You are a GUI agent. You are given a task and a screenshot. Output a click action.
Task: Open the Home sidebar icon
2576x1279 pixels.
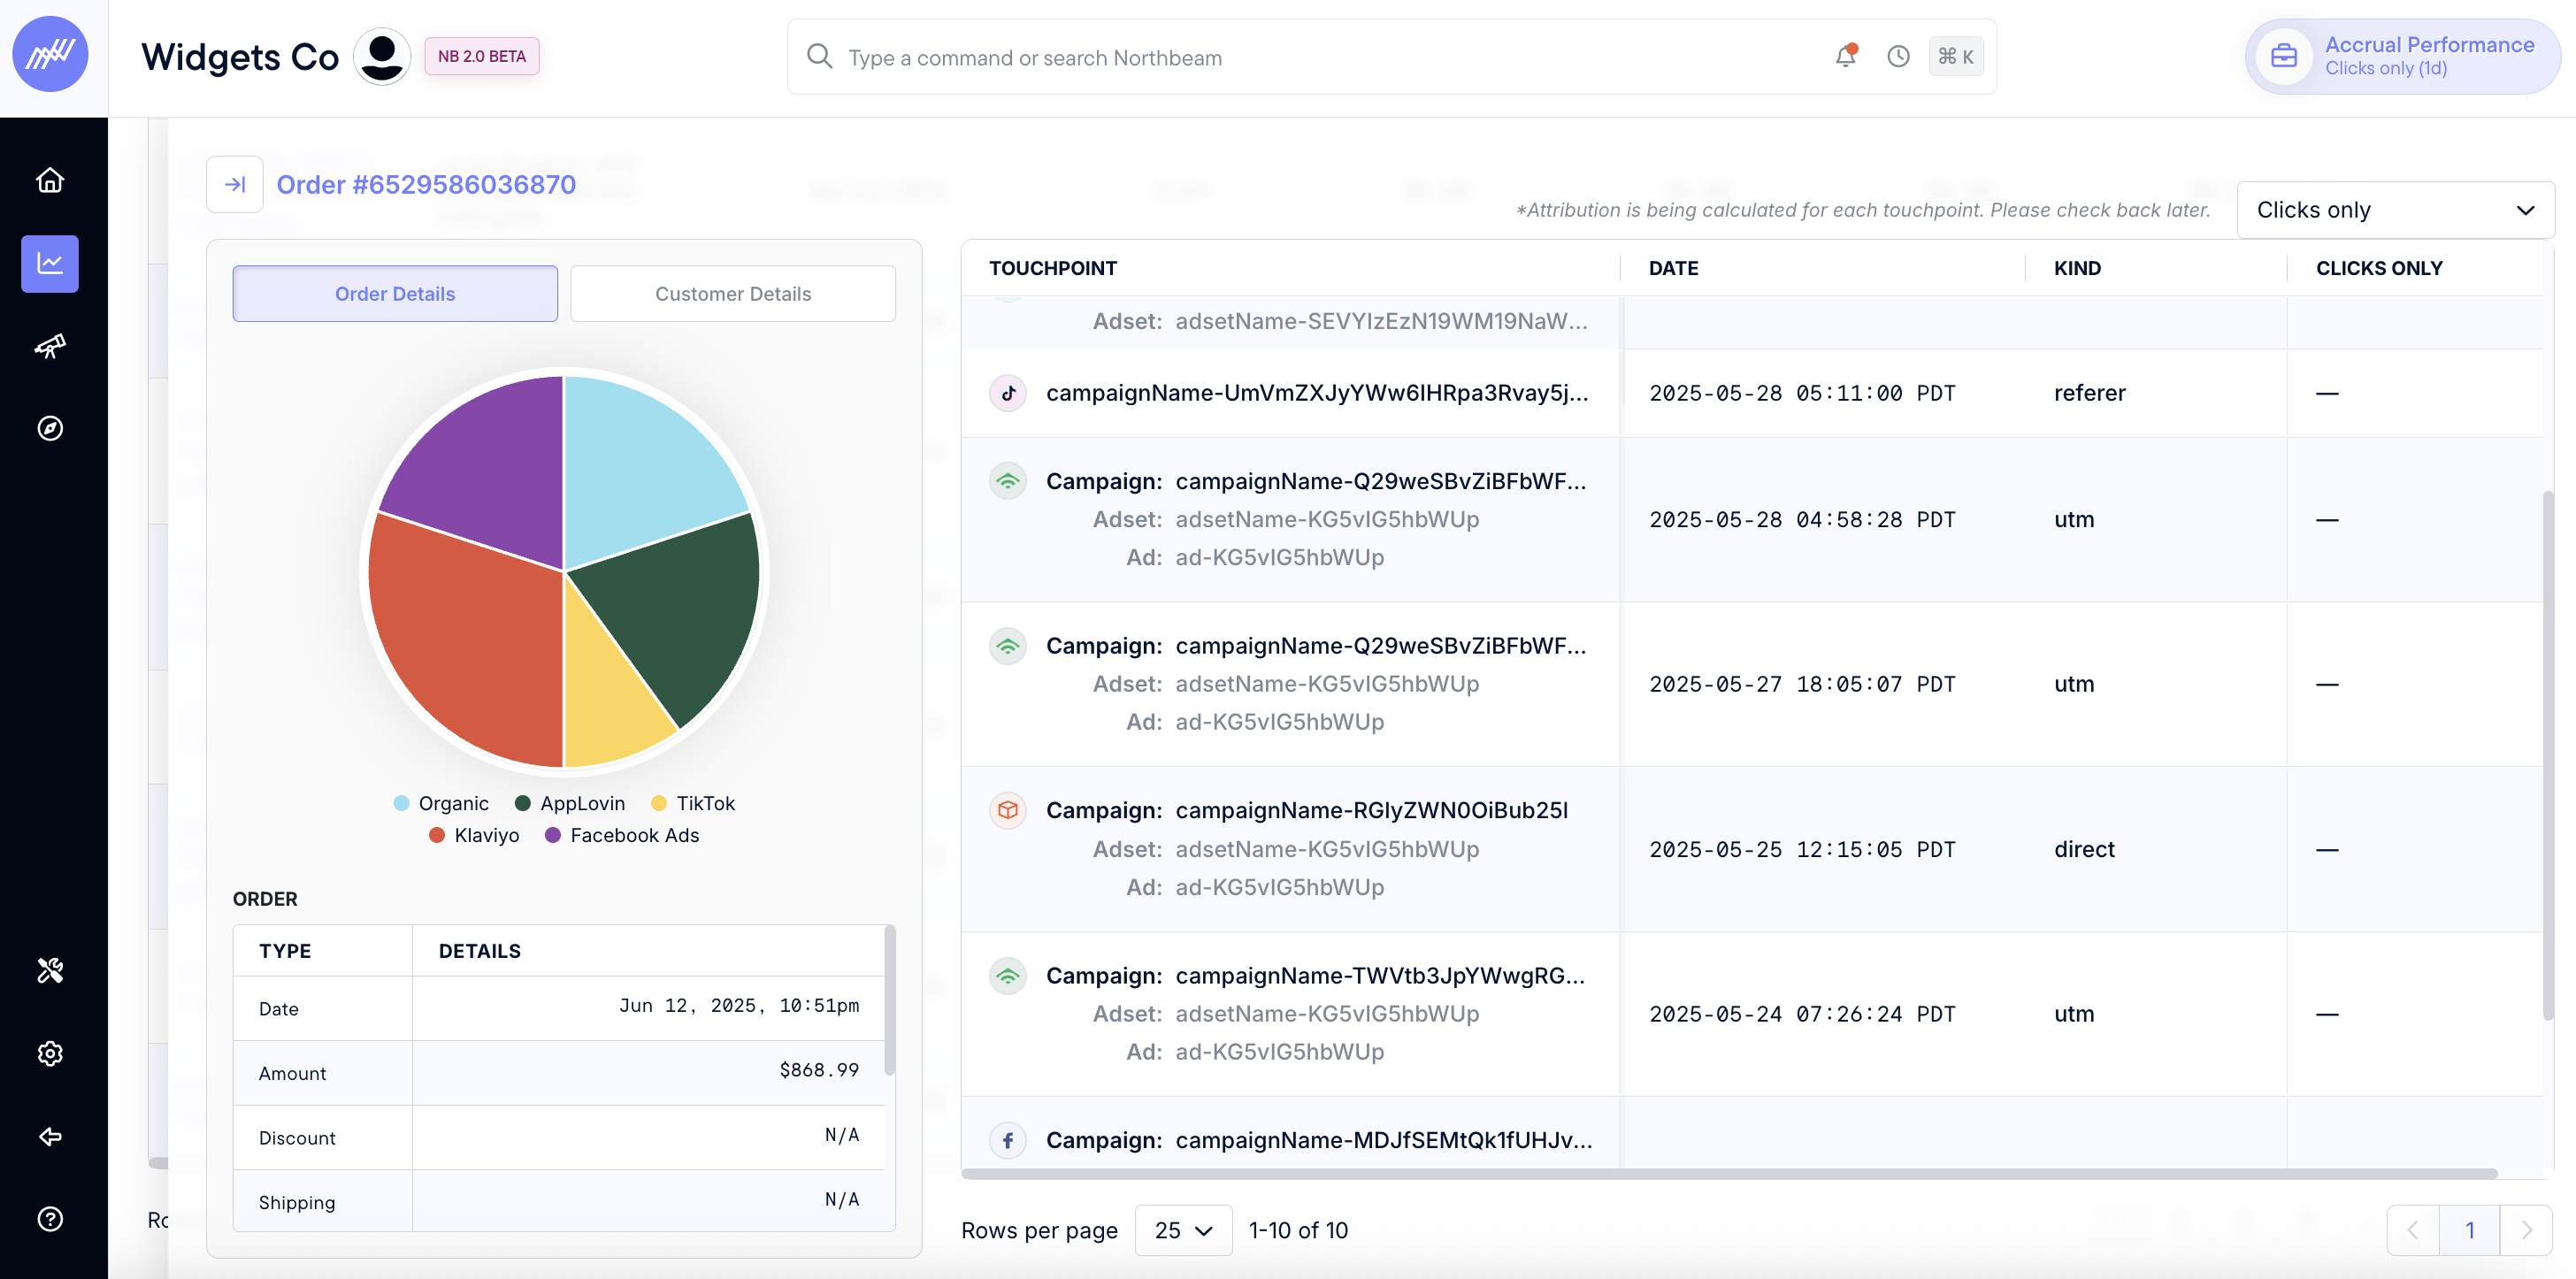(x=50, y=180)
